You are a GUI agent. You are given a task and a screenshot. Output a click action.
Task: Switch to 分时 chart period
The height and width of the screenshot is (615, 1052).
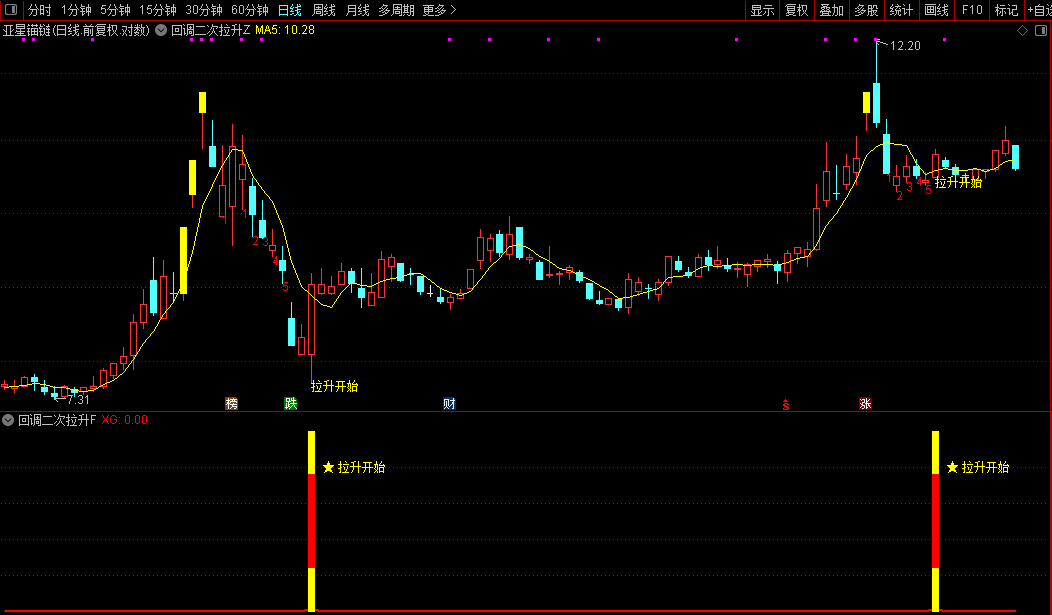39,10
